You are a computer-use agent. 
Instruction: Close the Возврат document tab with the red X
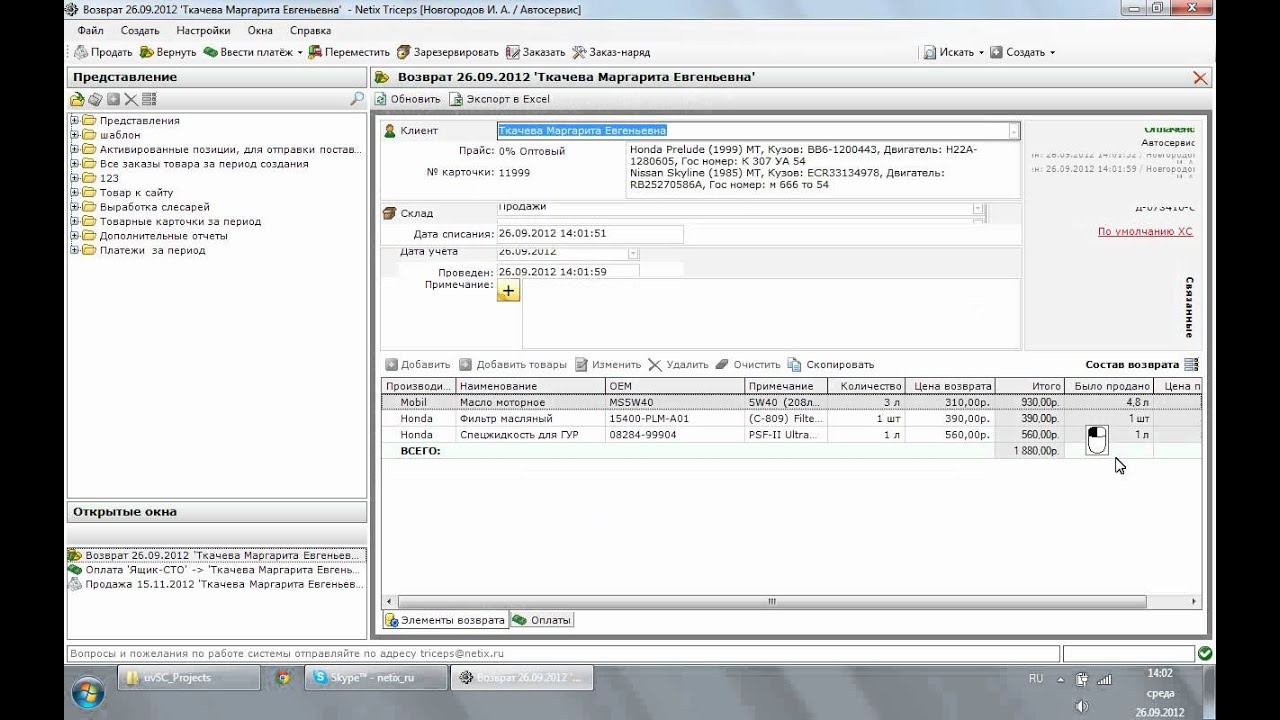(1200, 77)
